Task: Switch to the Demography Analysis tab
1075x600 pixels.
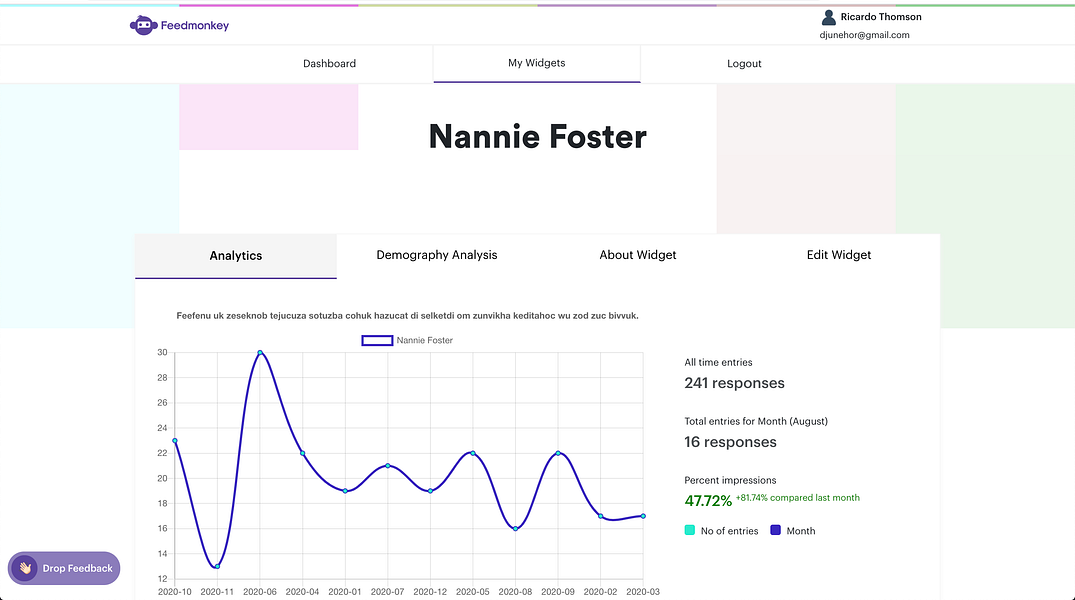Action: (437, 255)
